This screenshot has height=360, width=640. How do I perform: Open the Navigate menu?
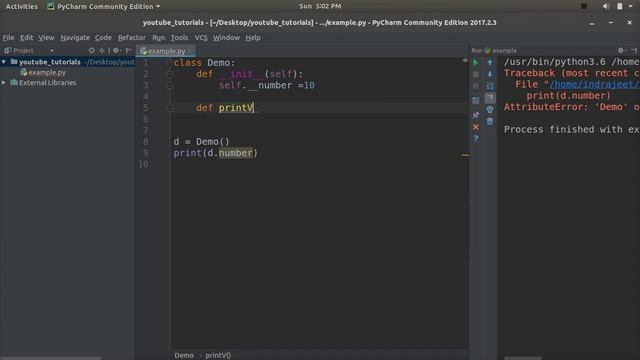75,38
